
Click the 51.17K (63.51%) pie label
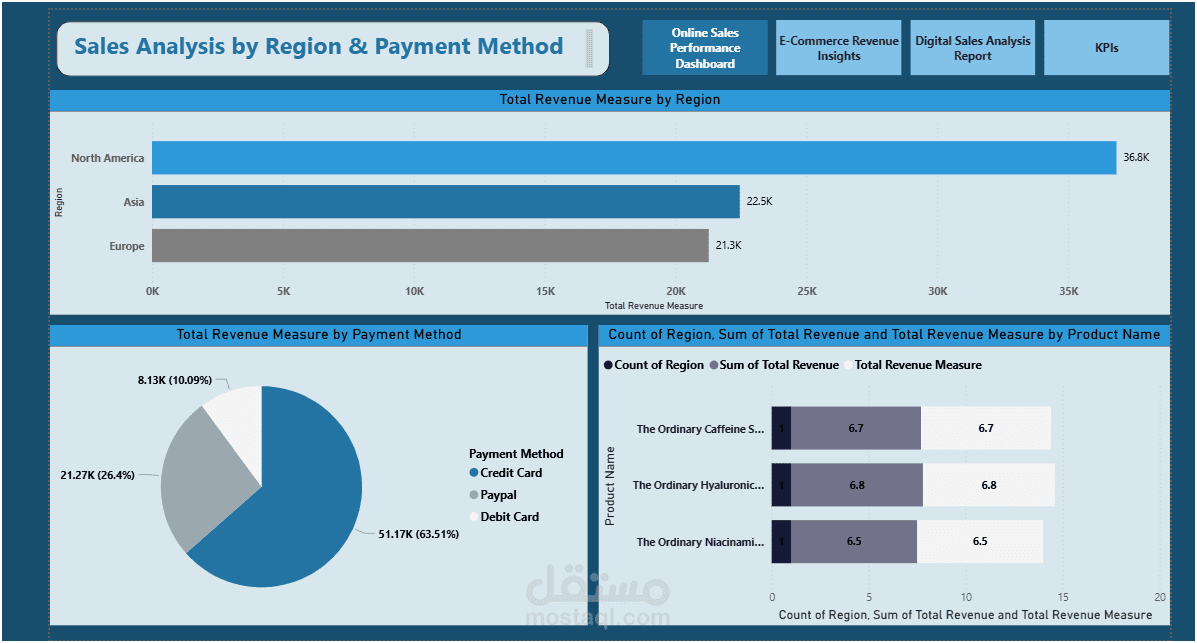pos(418,534)
